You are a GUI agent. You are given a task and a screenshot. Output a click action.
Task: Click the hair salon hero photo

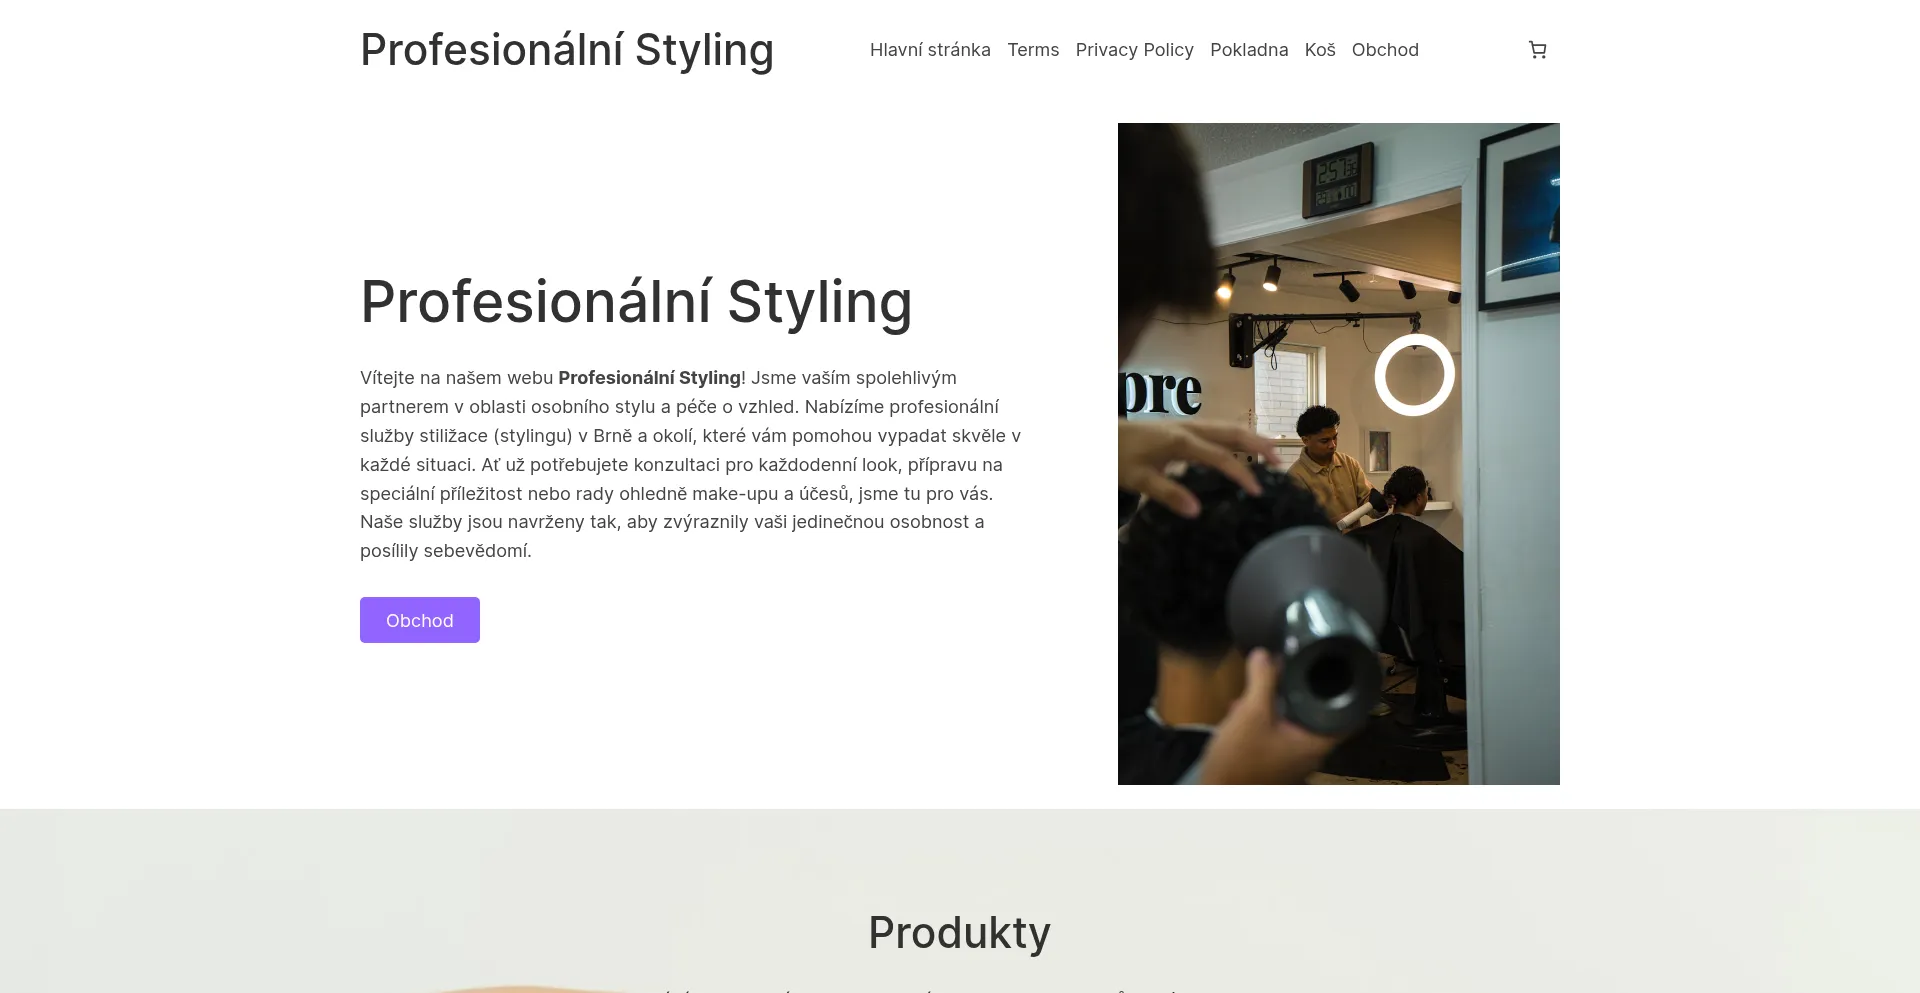(1339, 454)
